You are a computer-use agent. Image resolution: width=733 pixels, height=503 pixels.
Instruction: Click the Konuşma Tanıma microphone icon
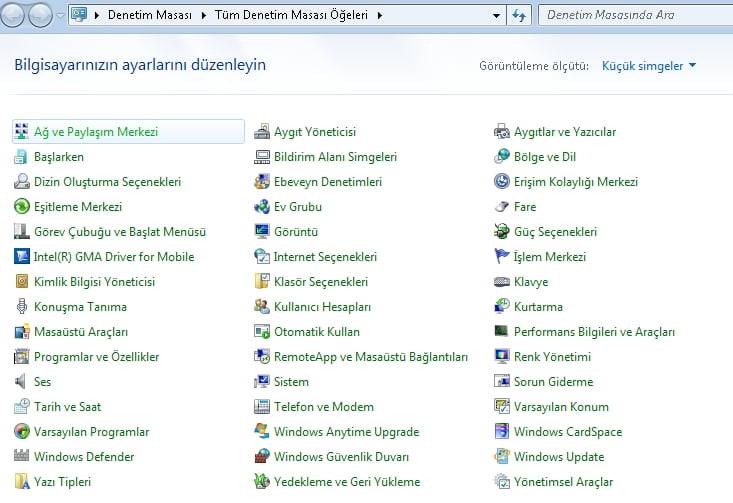click(x=22, y=306)
